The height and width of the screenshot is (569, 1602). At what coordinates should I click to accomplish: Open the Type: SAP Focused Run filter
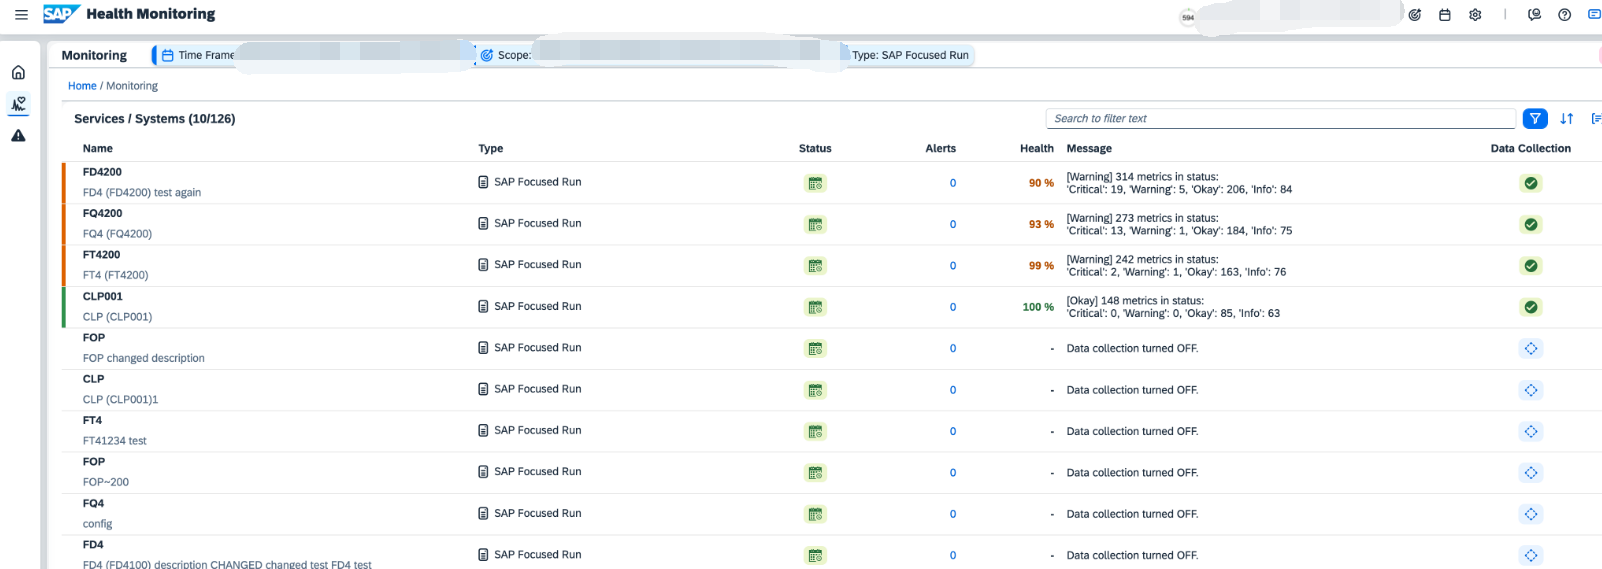pyautogui.click(x=910, y=55)
